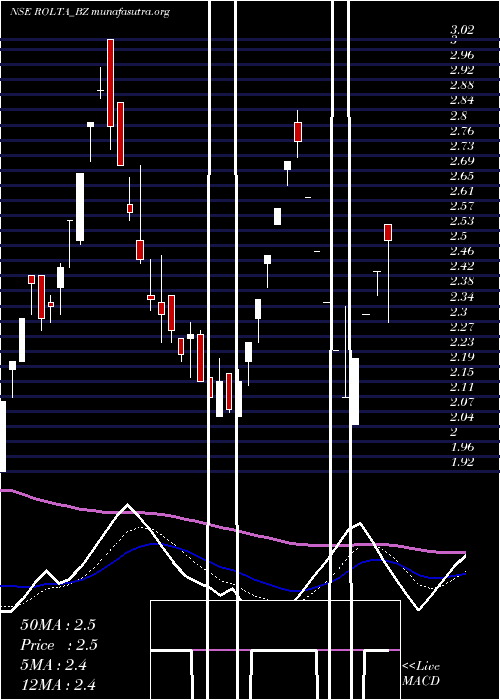Click the 3.02 price axis label
Image resolution: width=500 pixels, height=700 pixels.
pyautogui.click(x=462, y=30)
